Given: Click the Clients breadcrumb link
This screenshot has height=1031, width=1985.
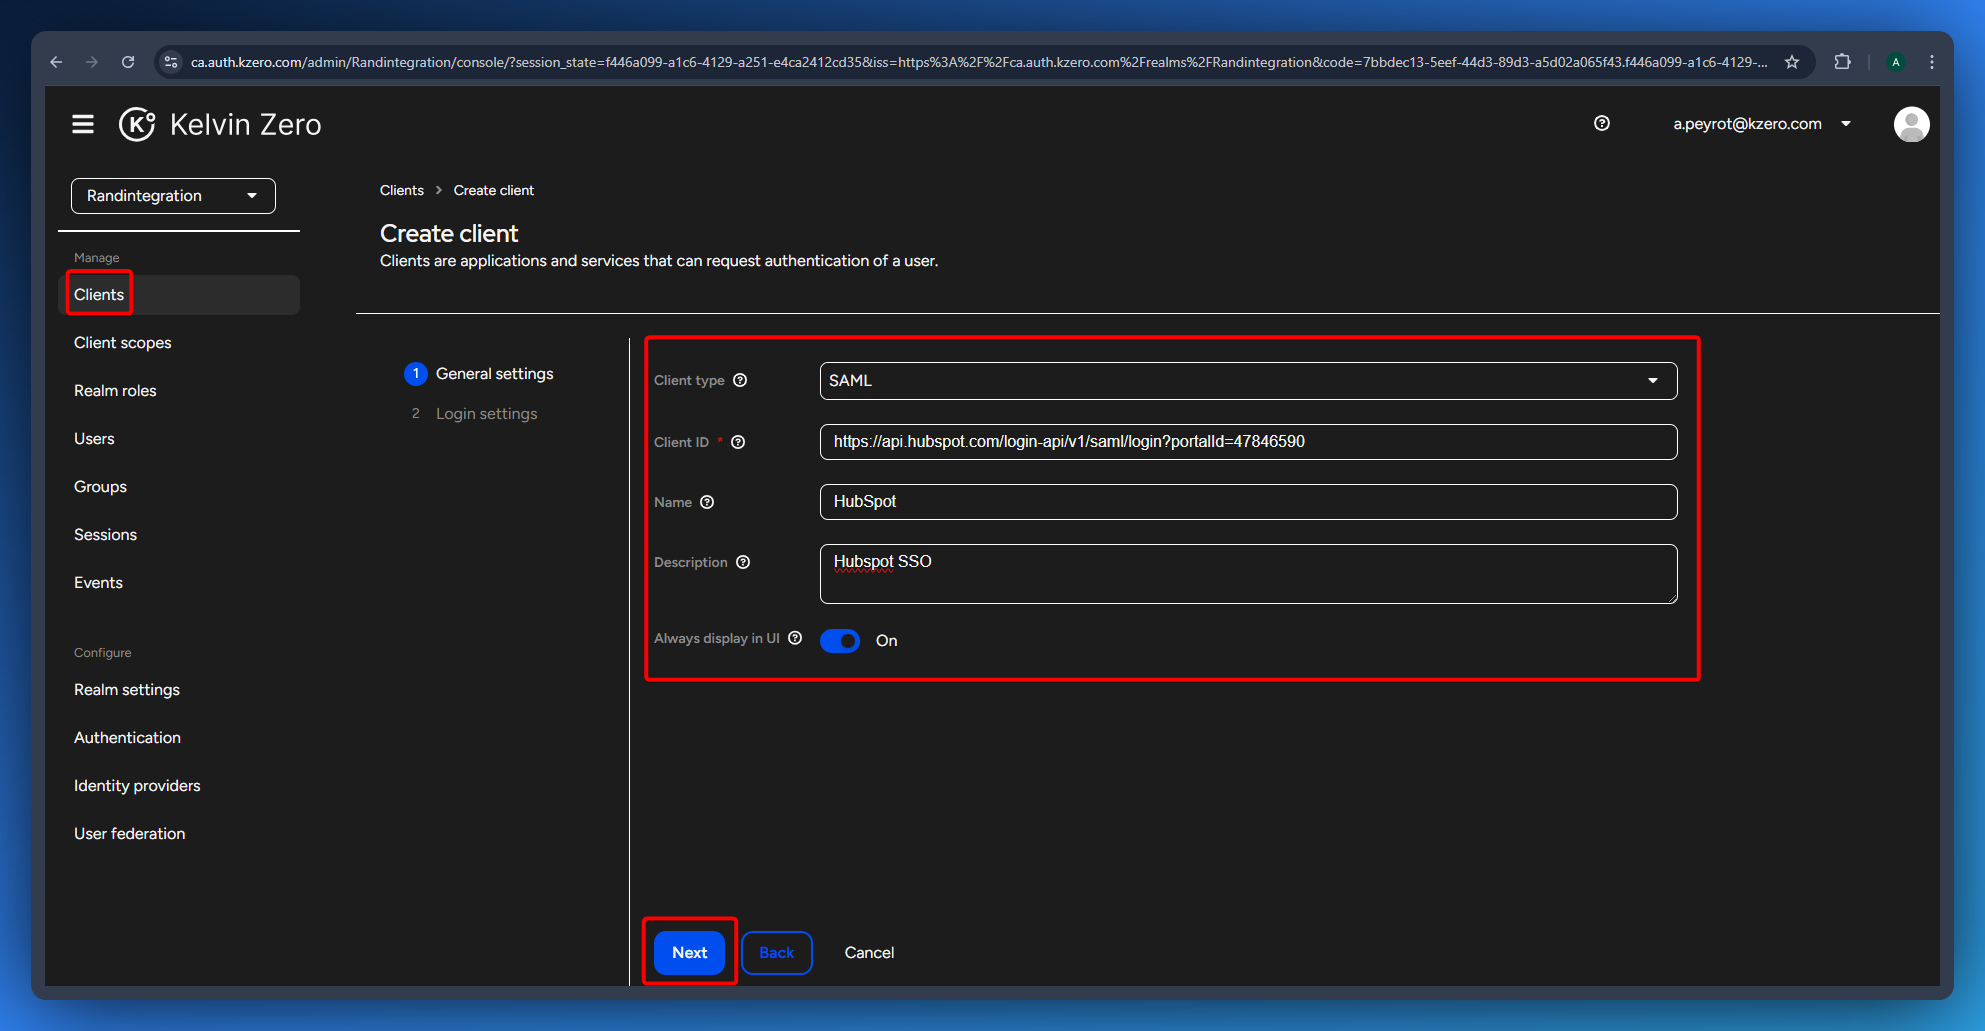Looking at the screenshot, I should 402,190.
